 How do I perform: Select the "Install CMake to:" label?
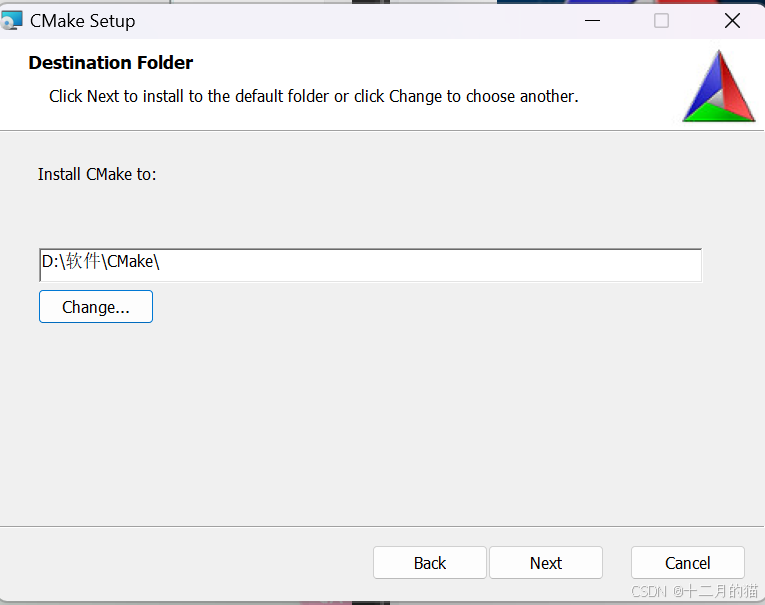pyautogui.click(x=97, y=174)
